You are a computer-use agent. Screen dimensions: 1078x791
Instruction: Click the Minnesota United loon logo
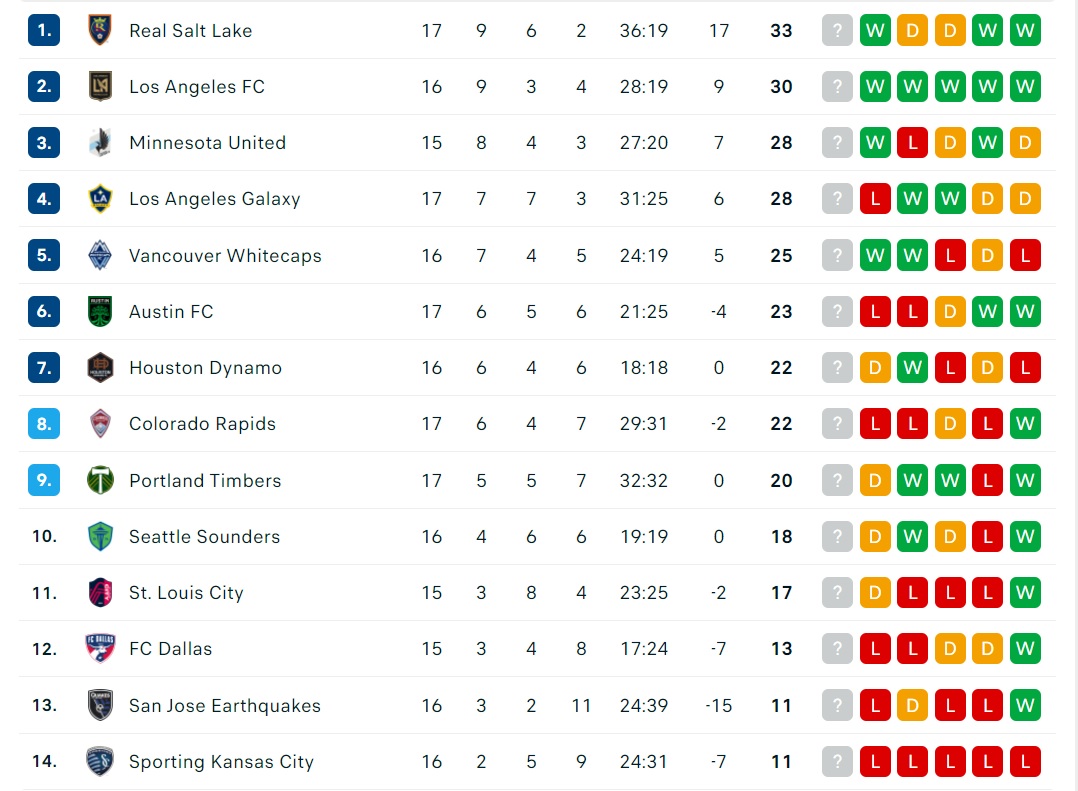pyautogui.click(x=100, y=142)
